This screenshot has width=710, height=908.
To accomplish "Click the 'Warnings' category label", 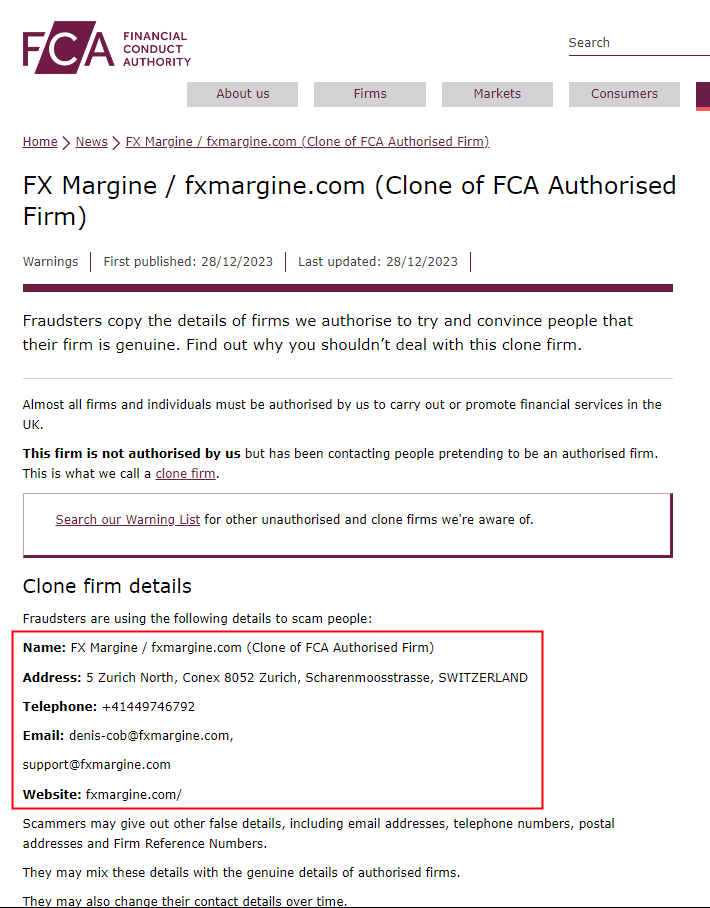I will 50,262.
